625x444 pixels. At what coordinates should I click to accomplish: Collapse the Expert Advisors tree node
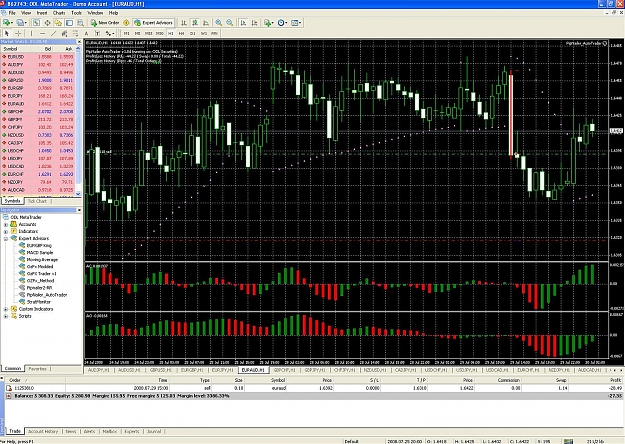pos(6,238)
